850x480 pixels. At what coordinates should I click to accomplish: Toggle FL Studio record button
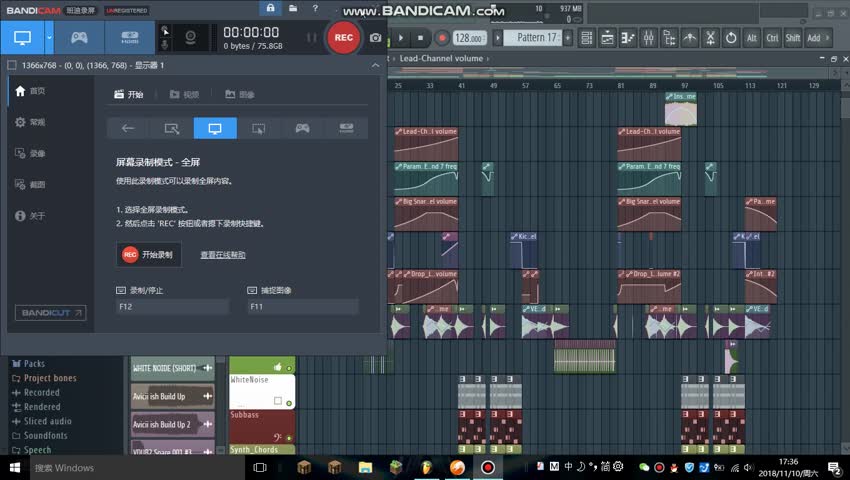coord(442,38)
